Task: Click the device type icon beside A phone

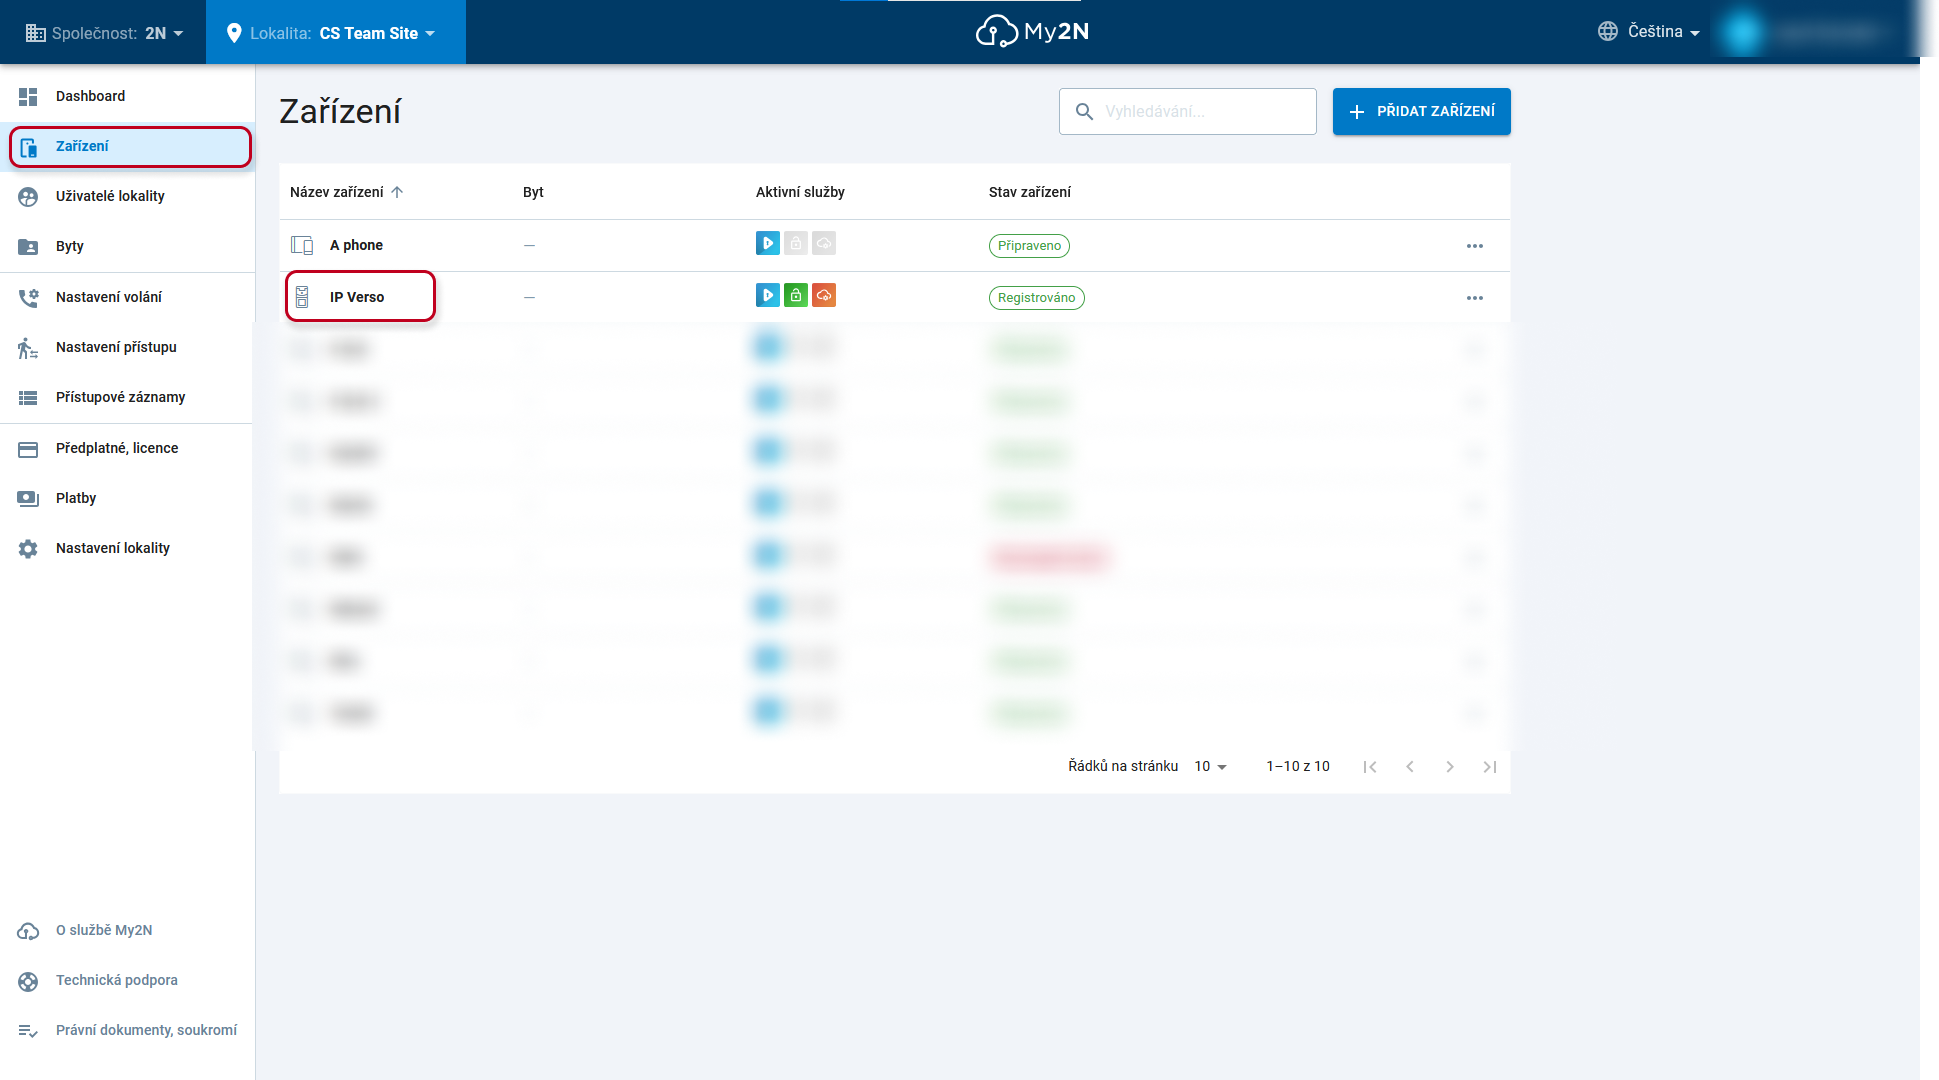Action: (302, 245)
